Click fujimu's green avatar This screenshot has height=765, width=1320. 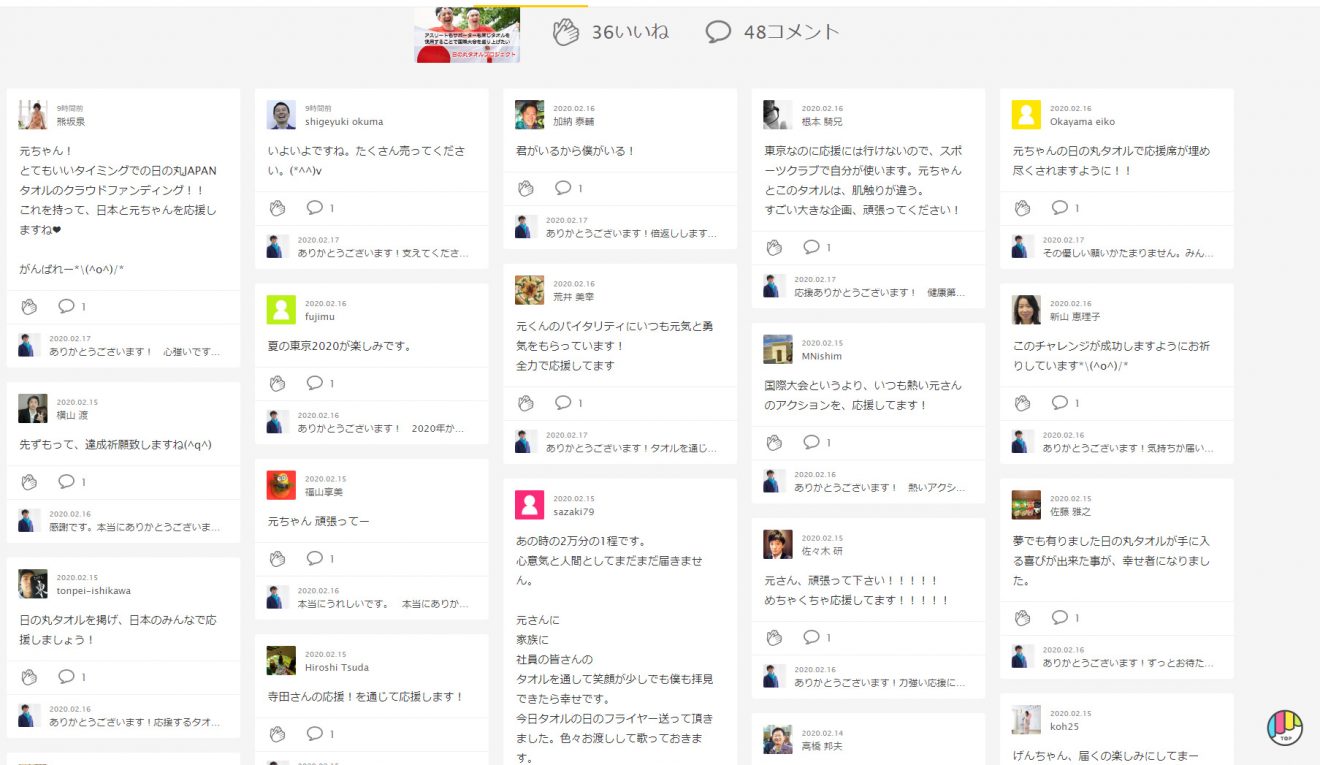click(x=281, y=309)
